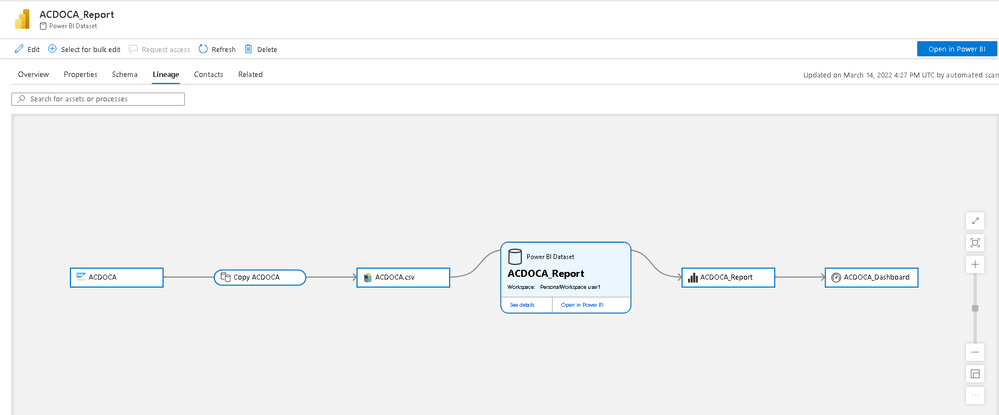Open the Contacts tab
999x415 pixels.
click(208, 75)
